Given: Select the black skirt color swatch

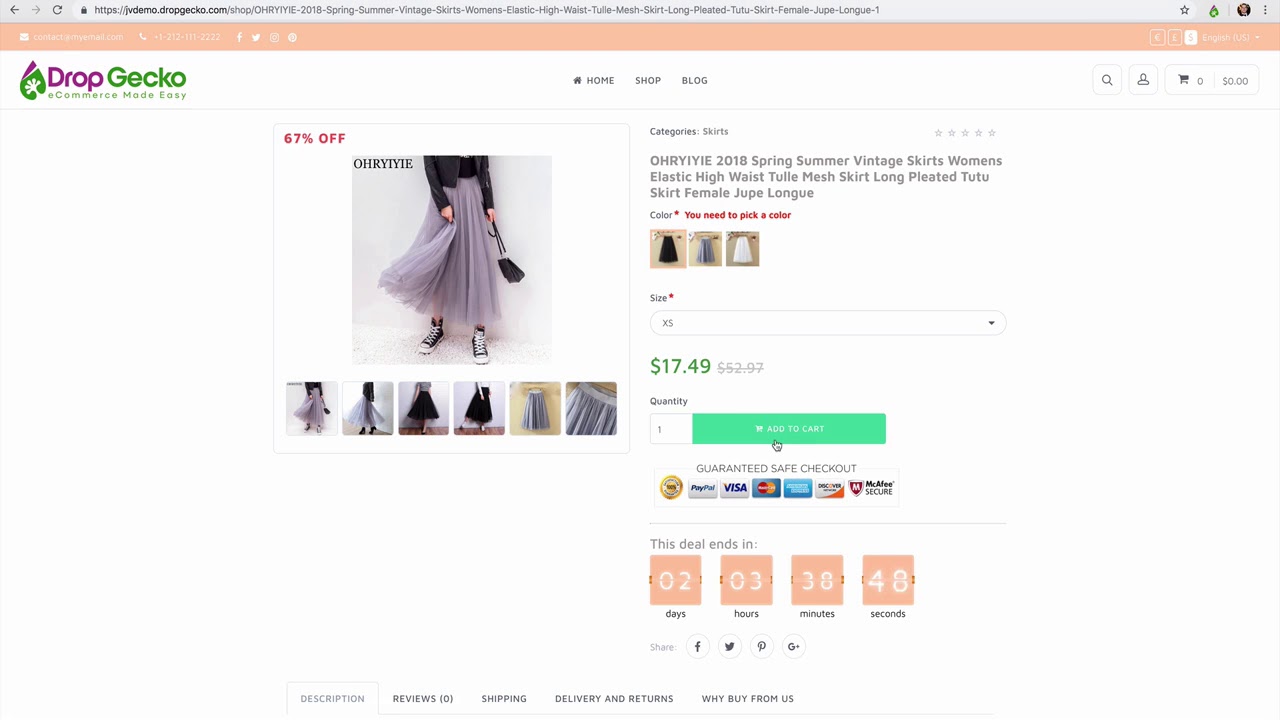Looking at the screenshot, I should [668, 249].
